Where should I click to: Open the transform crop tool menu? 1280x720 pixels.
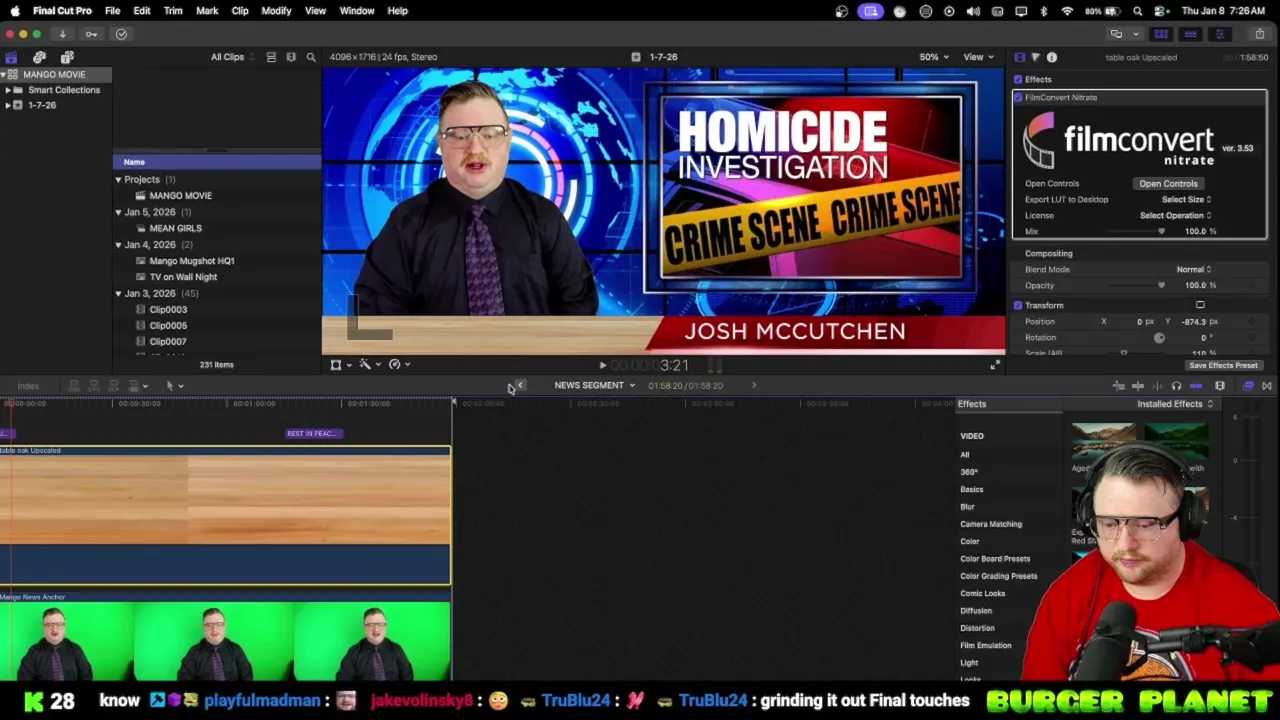point(340,365)
